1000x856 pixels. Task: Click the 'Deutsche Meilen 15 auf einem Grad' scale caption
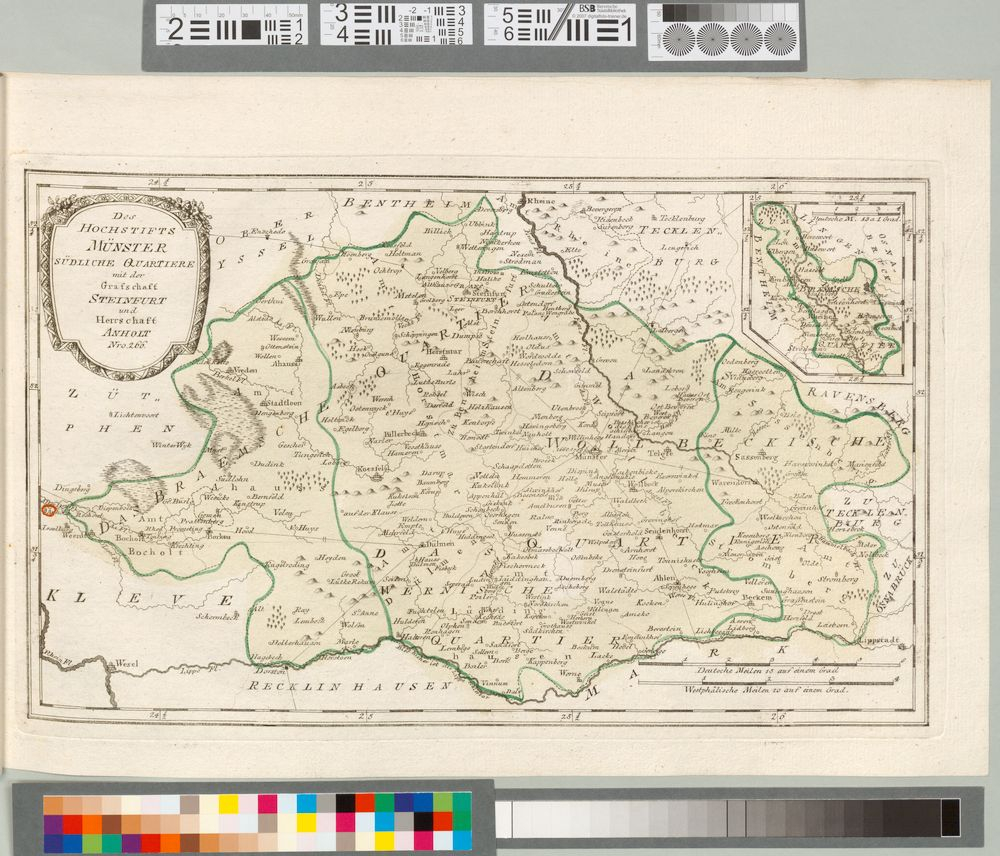pos(767,670)
